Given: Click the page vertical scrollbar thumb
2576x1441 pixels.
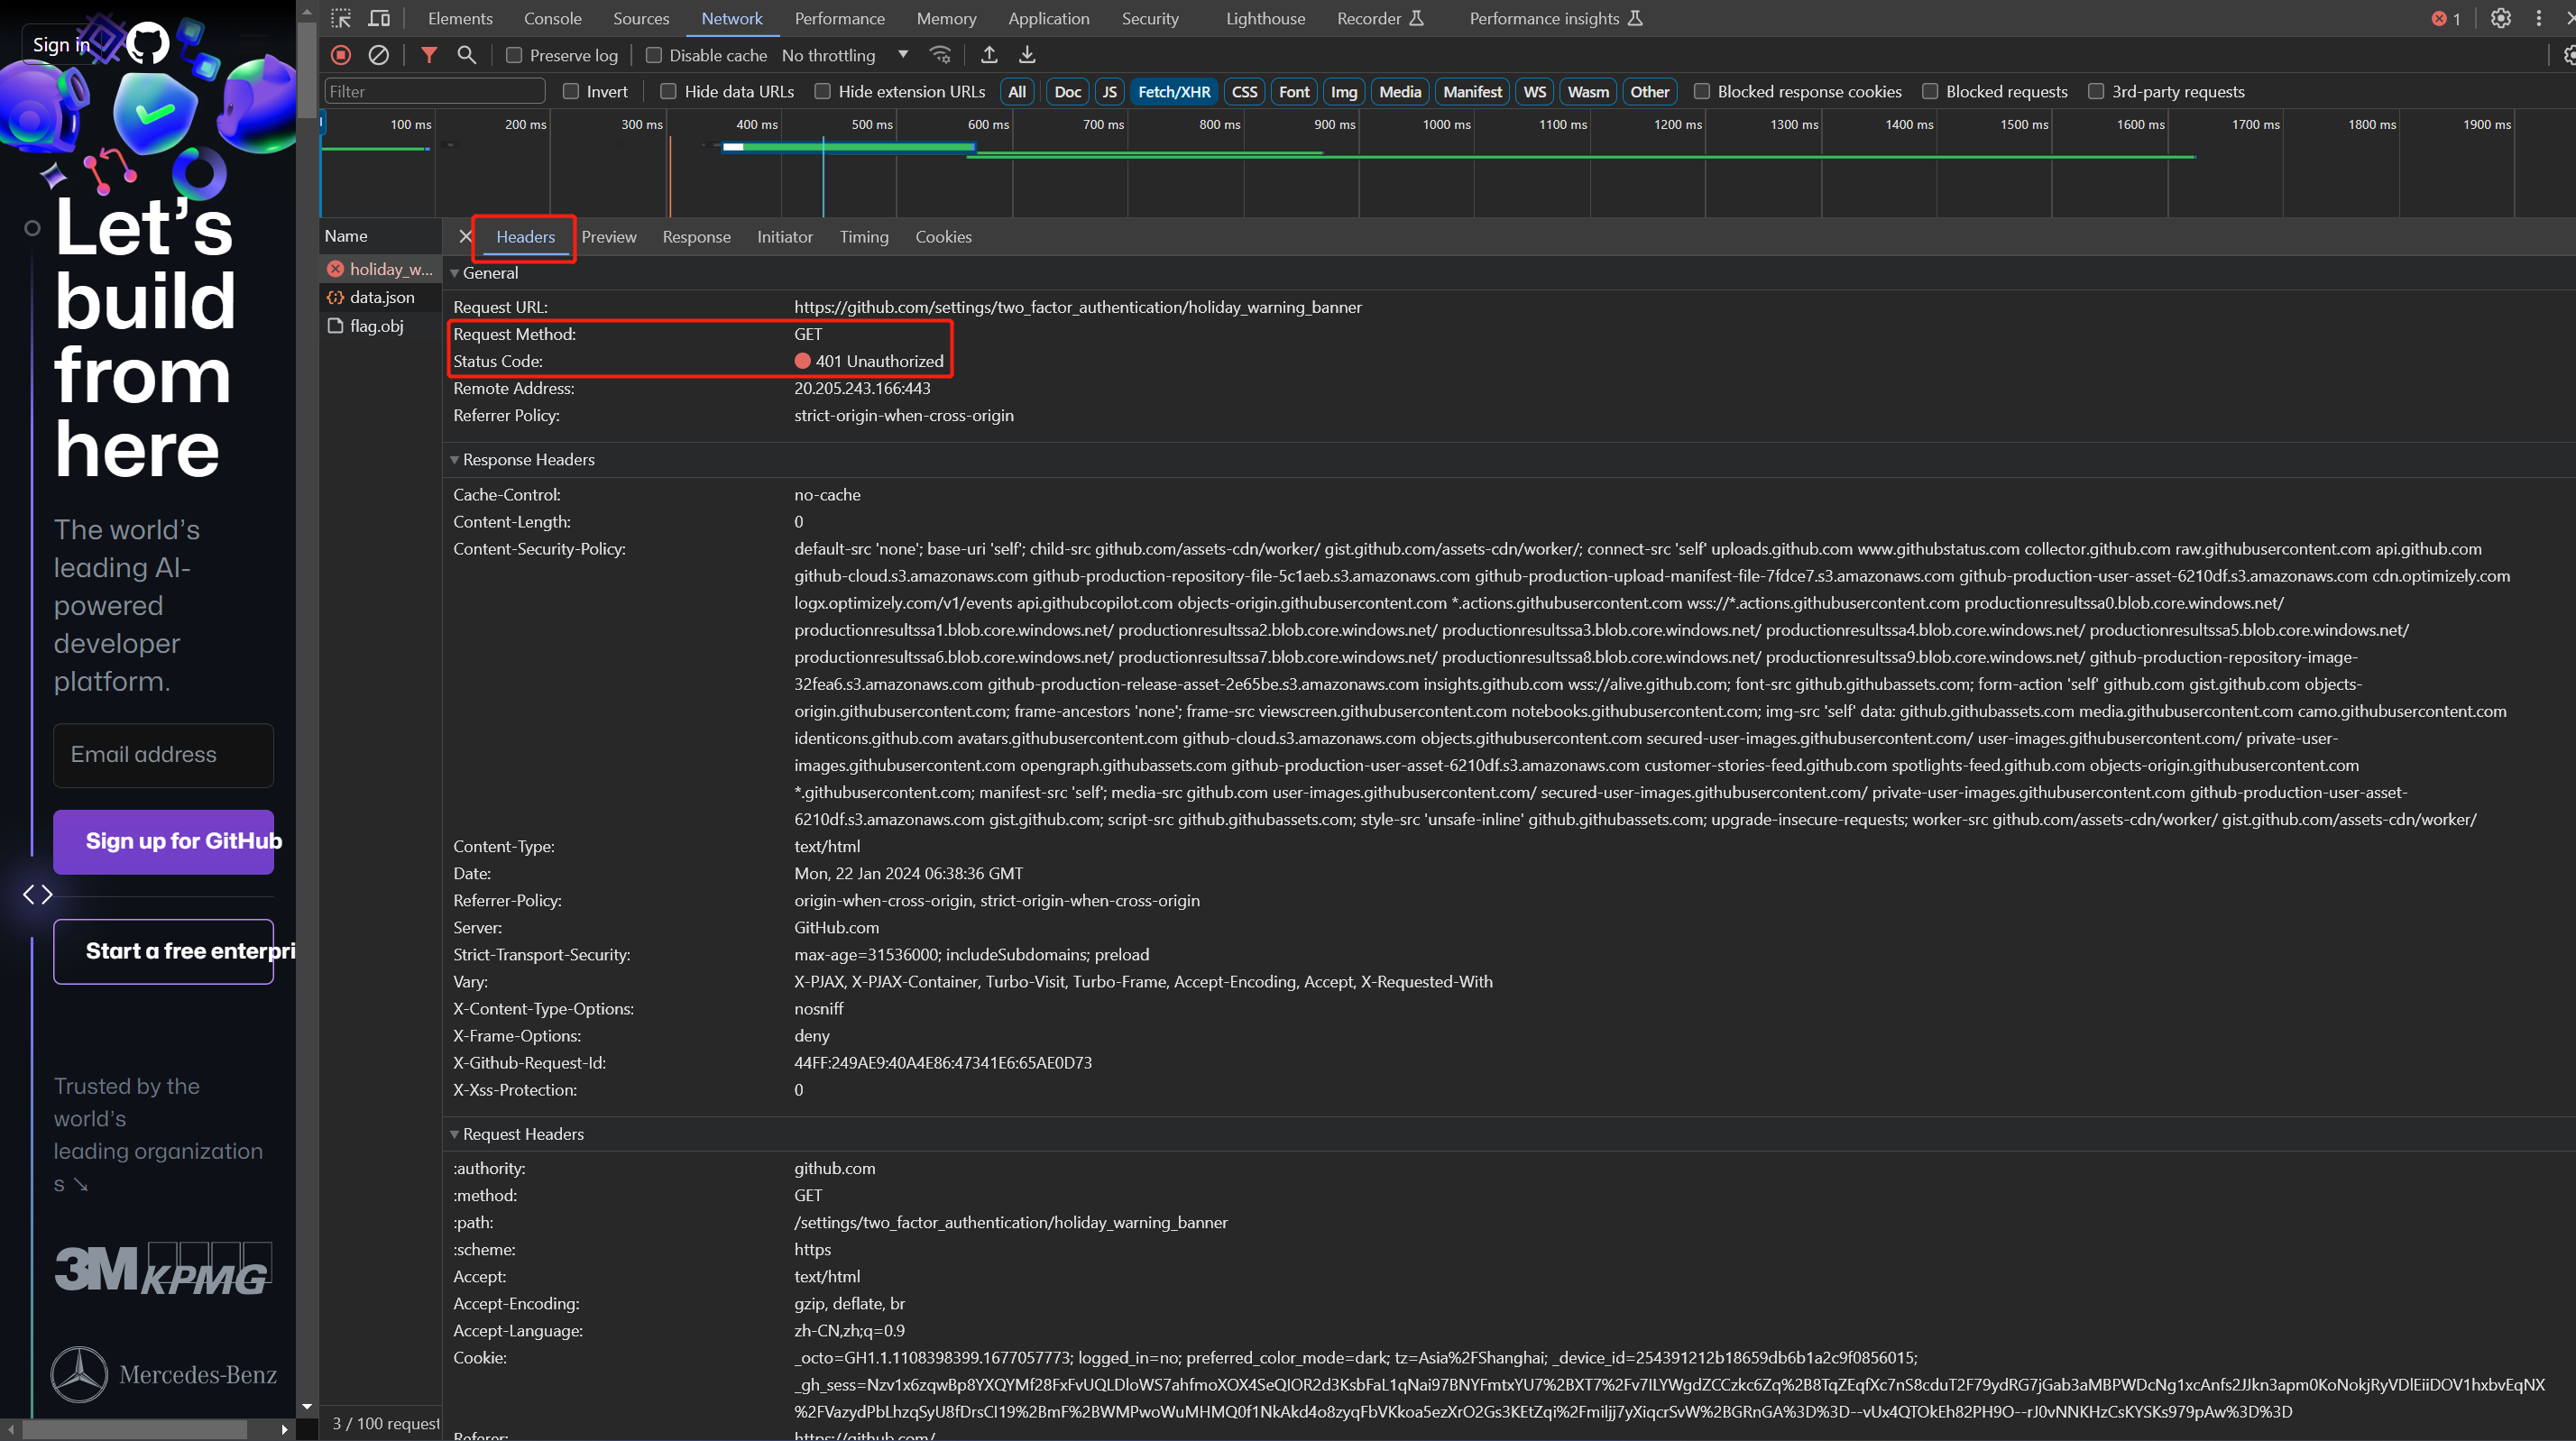Looking at the screenshot, I should pos(307,70).
